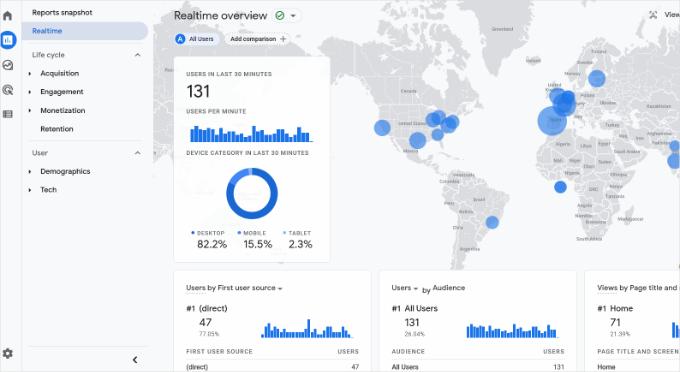Click the '131' users in last 30 minutes
The width and height of the screenshot is (680, 372).
(x=198, y=91)
